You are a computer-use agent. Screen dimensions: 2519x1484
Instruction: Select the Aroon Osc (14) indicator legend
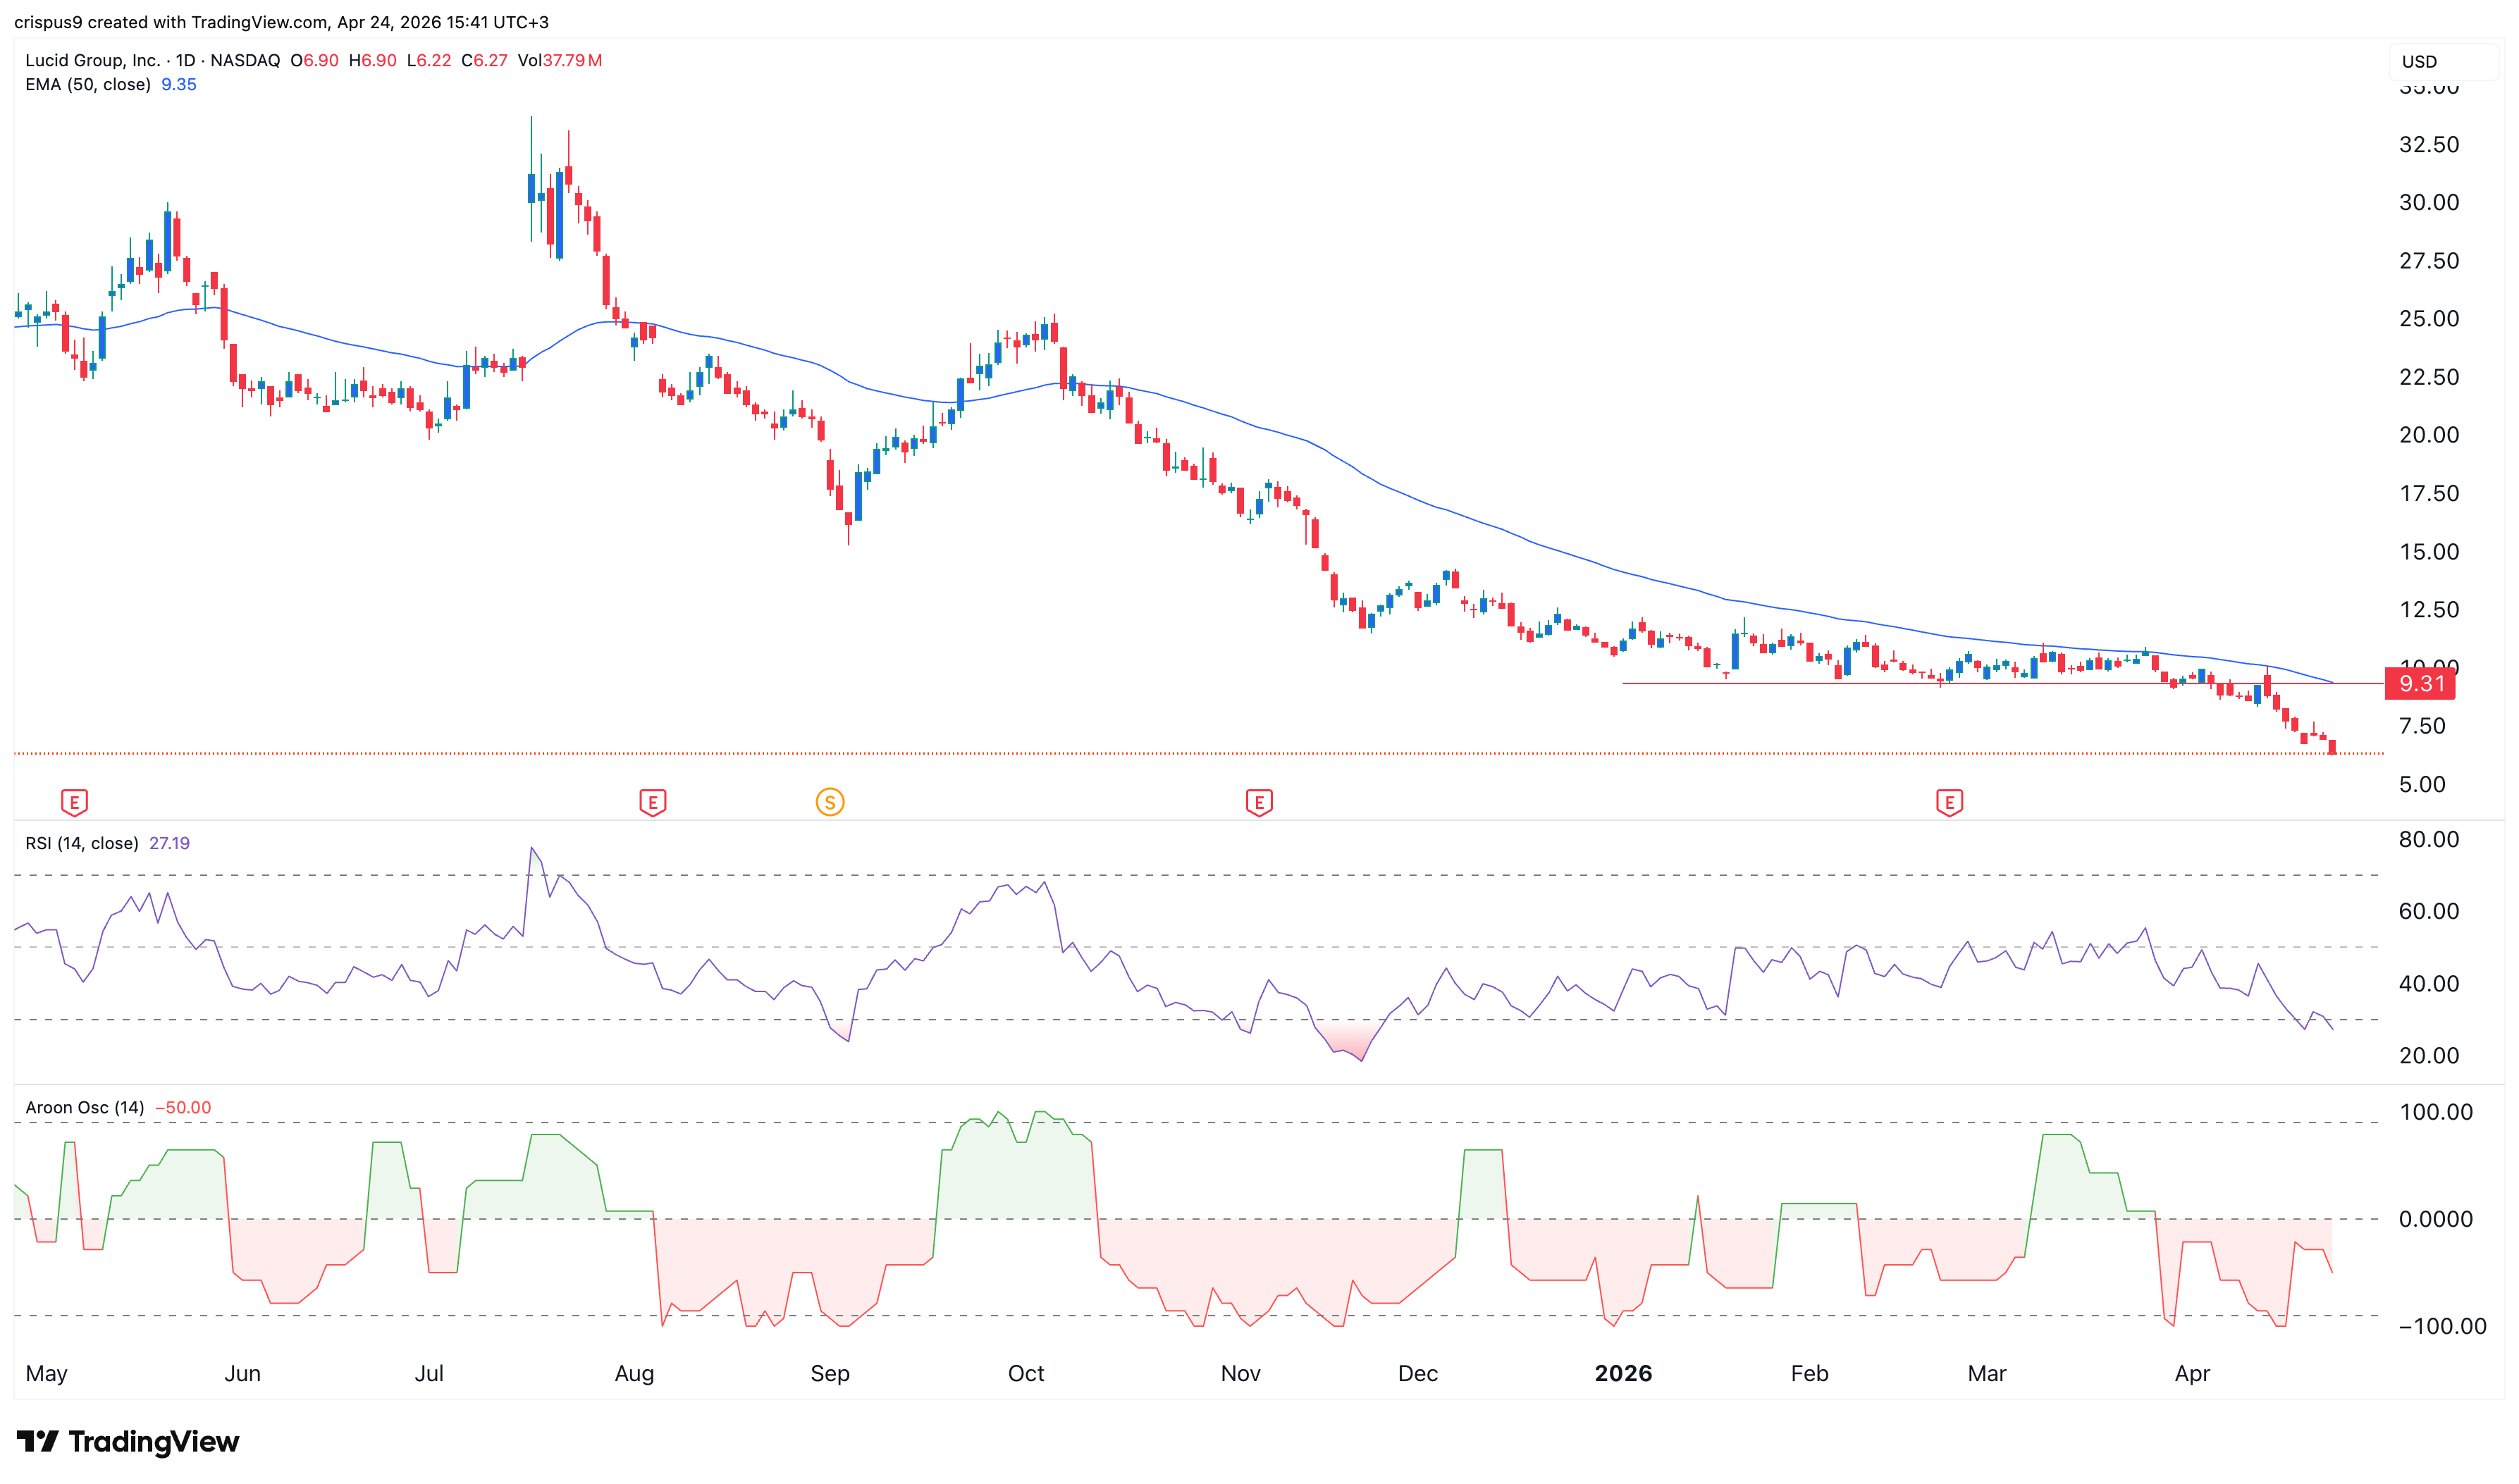click(x=84, y=1107)
